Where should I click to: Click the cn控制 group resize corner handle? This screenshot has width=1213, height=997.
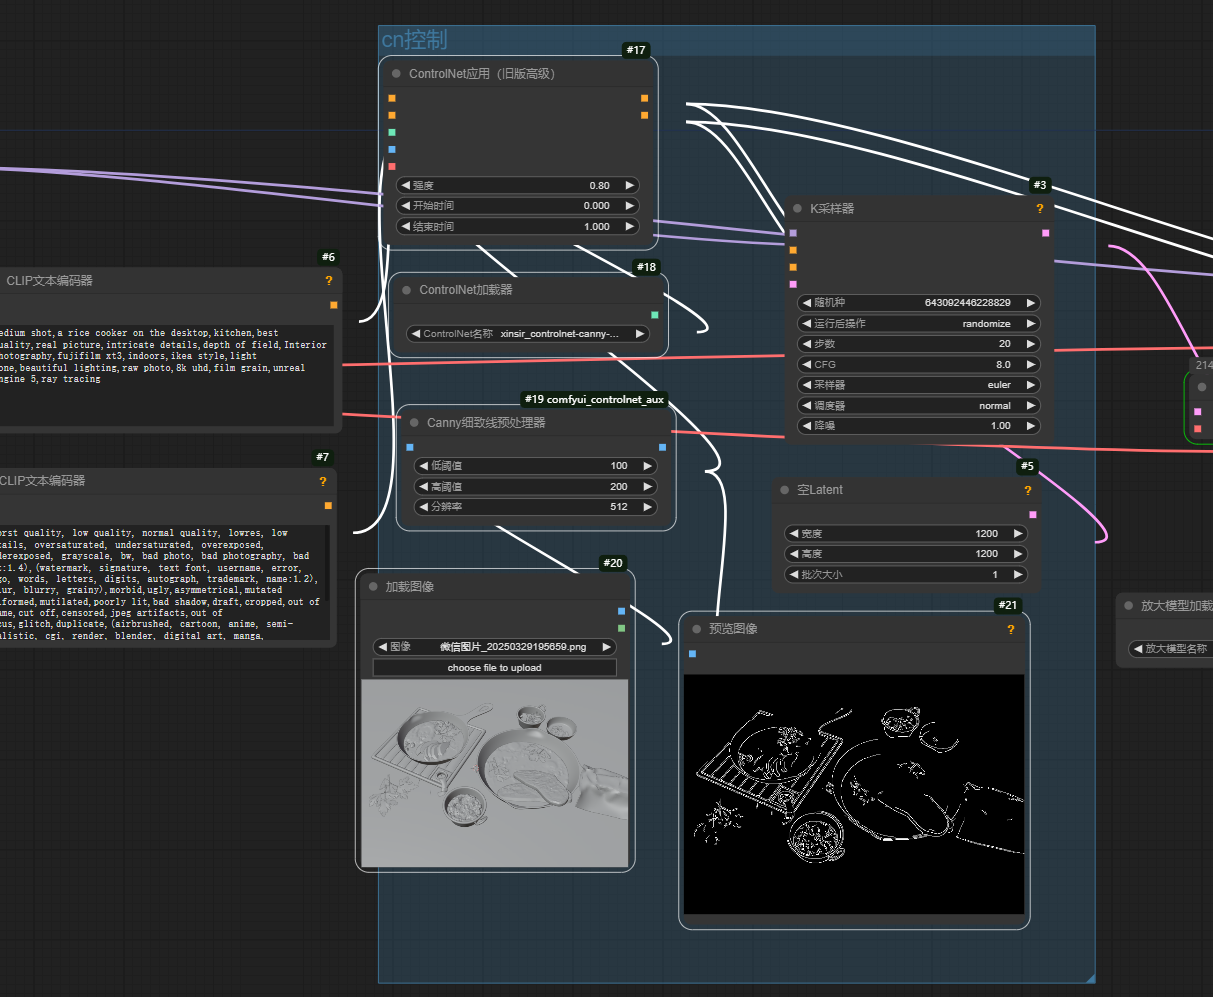(x=1089, y=977)
